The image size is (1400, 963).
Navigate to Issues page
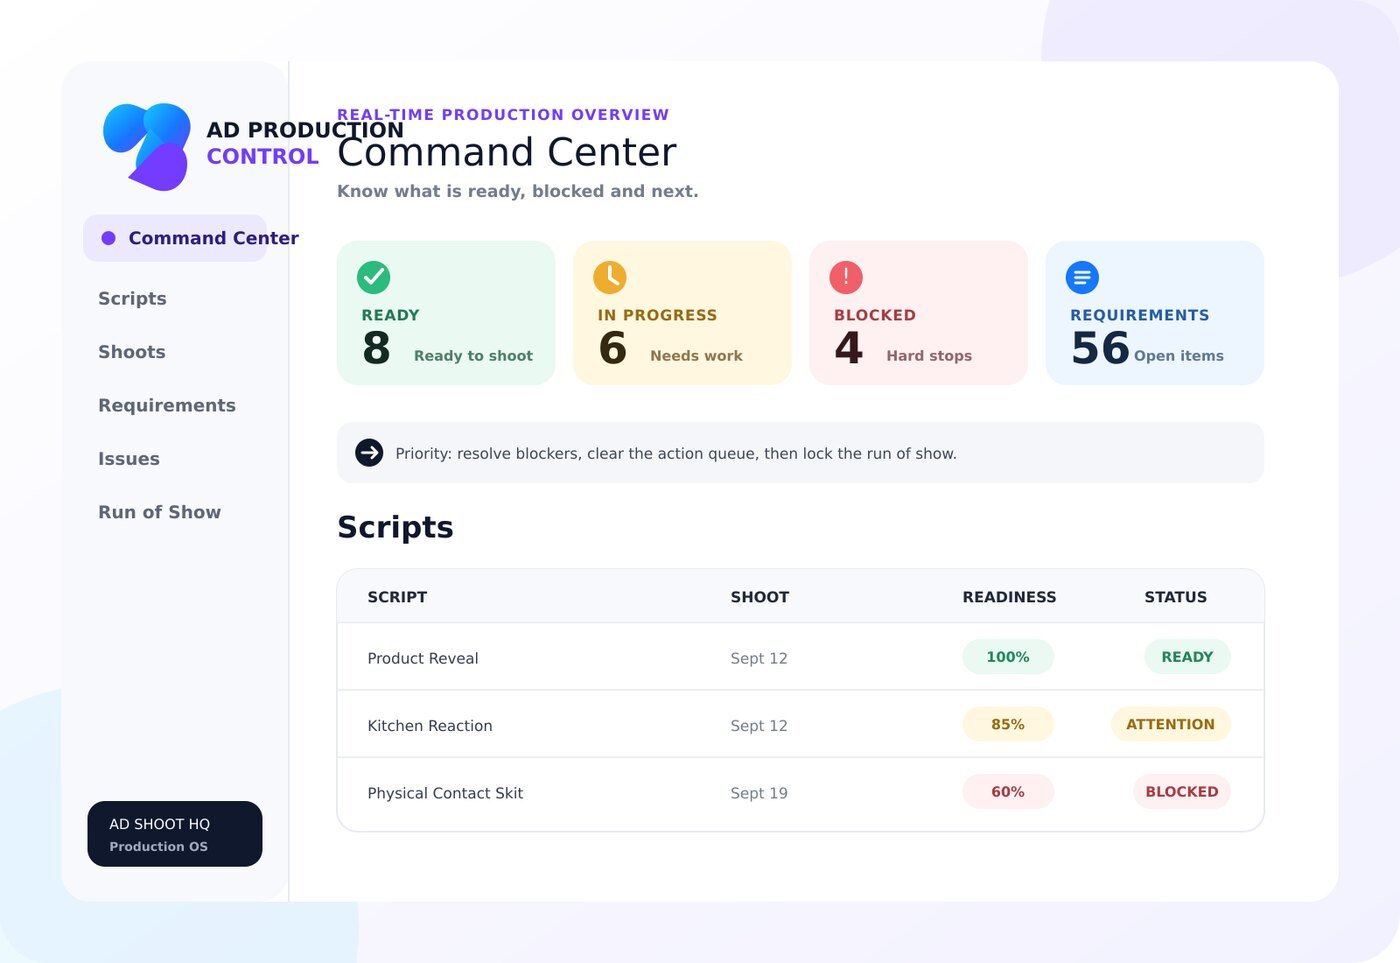tap(129, 459)
